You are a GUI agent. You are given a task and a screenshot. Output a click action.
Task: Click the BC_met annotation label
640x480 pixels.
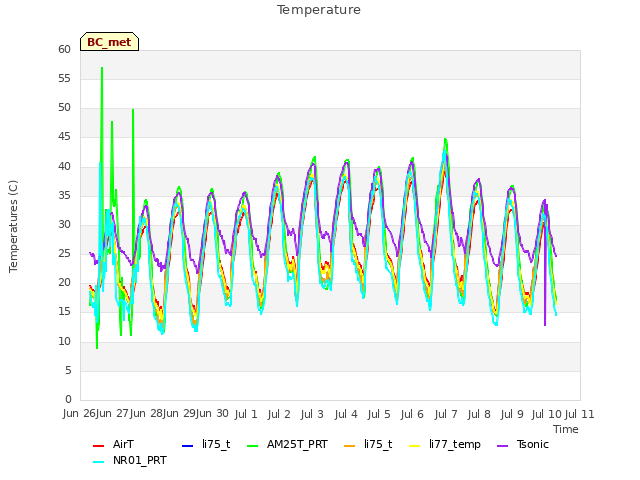[109, 42]
